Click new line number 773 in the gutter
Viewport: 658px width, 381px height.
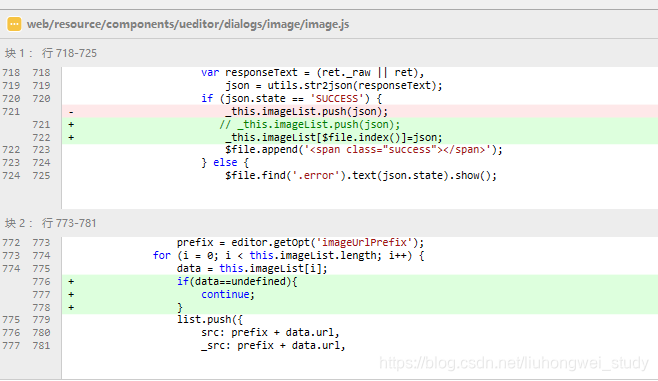coord(42,243)
